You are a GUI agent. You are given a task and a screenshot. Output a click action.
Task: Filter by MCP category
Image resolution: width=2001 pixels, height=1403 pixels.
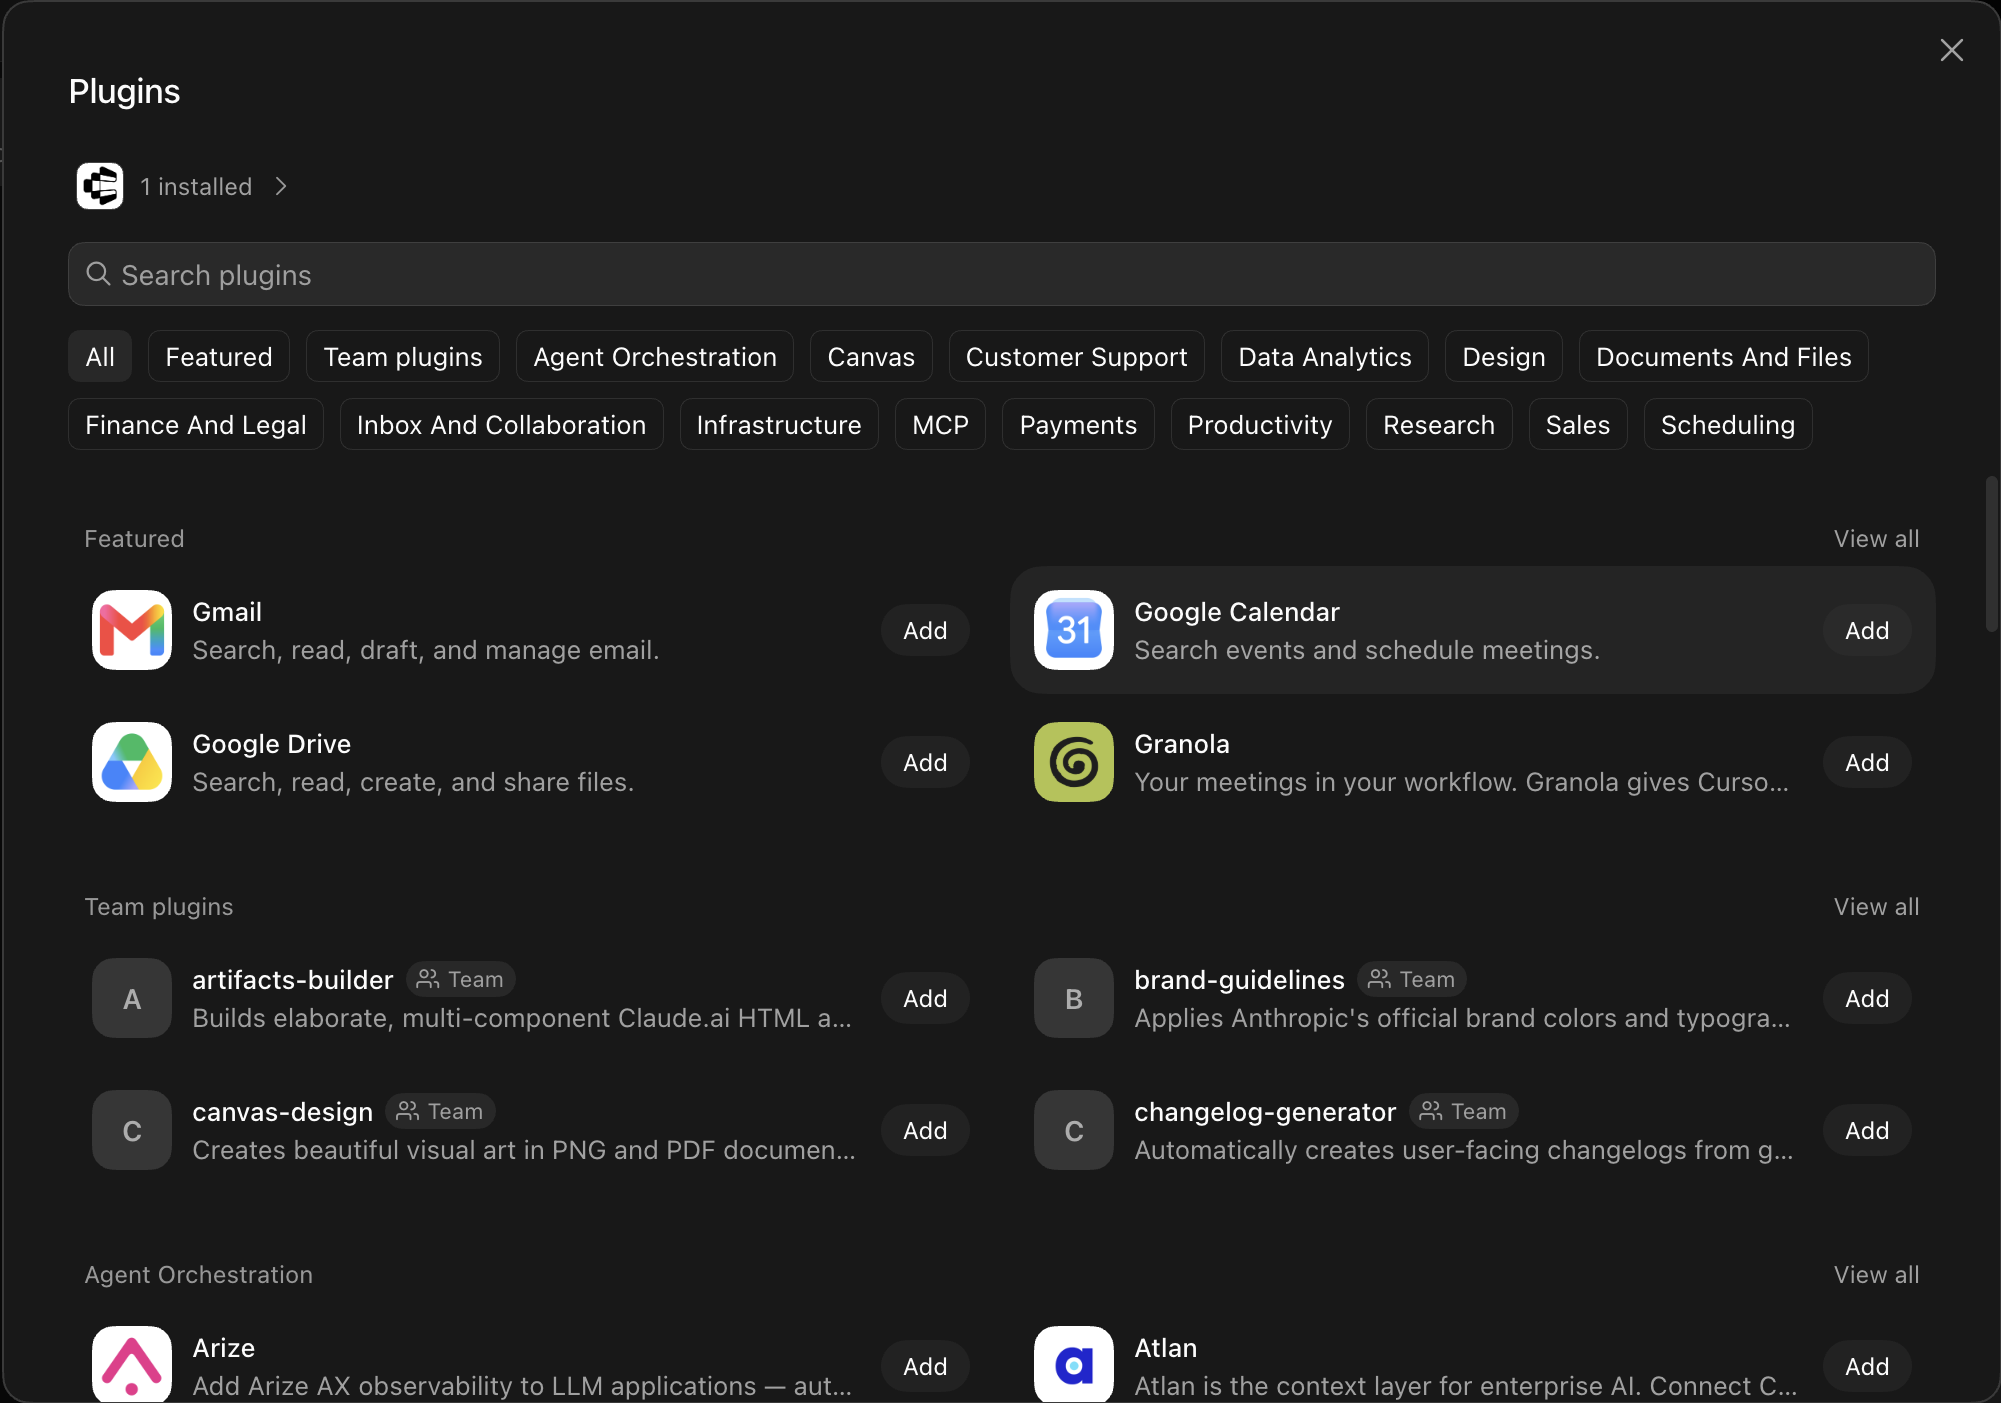941,425
